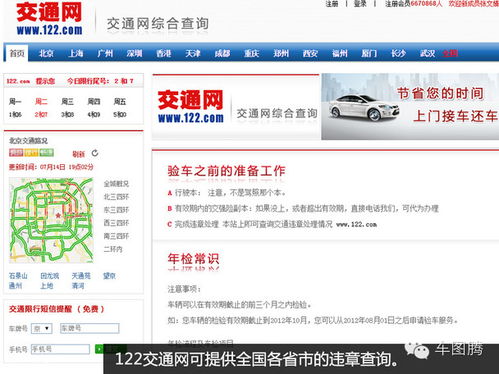Select 长沙 in the city navigation bar
The height and width of the screenshot is (374, 499).
click(398, 53)
